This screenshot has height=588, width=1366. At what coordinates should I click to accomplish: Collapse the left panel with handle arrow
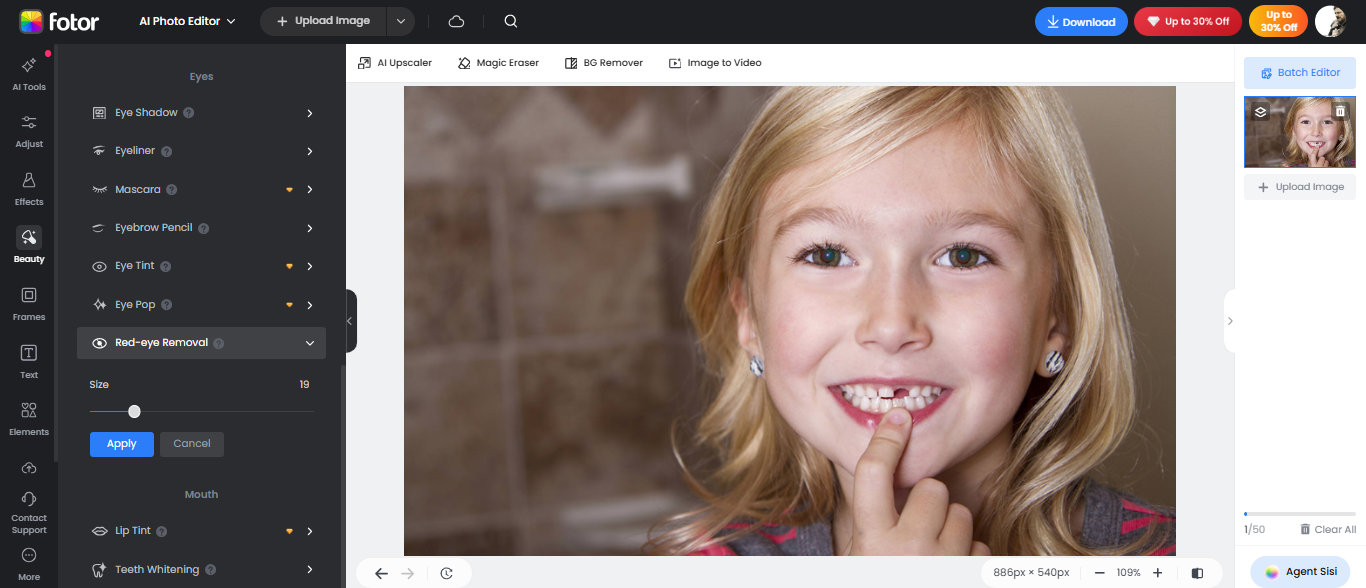point(350,321)
